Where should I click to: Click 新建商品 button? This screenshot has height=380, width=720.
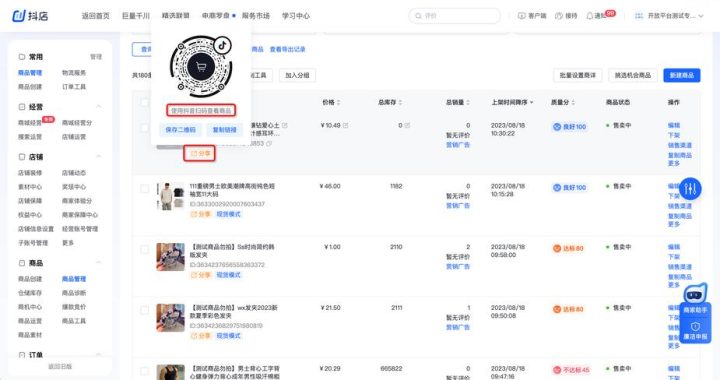[x=681, y=75]
